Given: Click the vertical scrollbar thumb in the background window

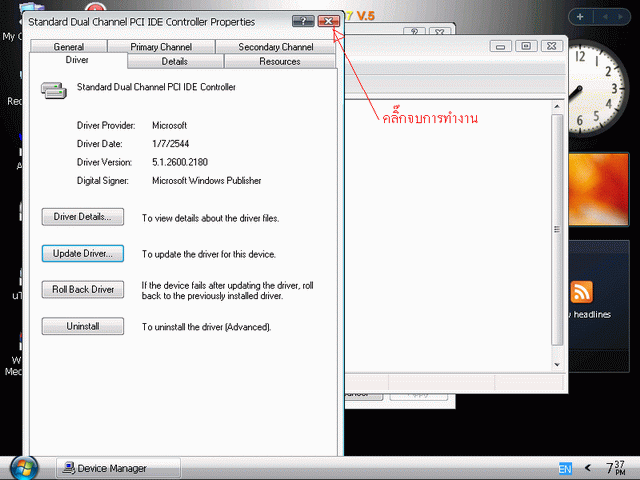Looking at the screenshot, I should tap(557, 229).
